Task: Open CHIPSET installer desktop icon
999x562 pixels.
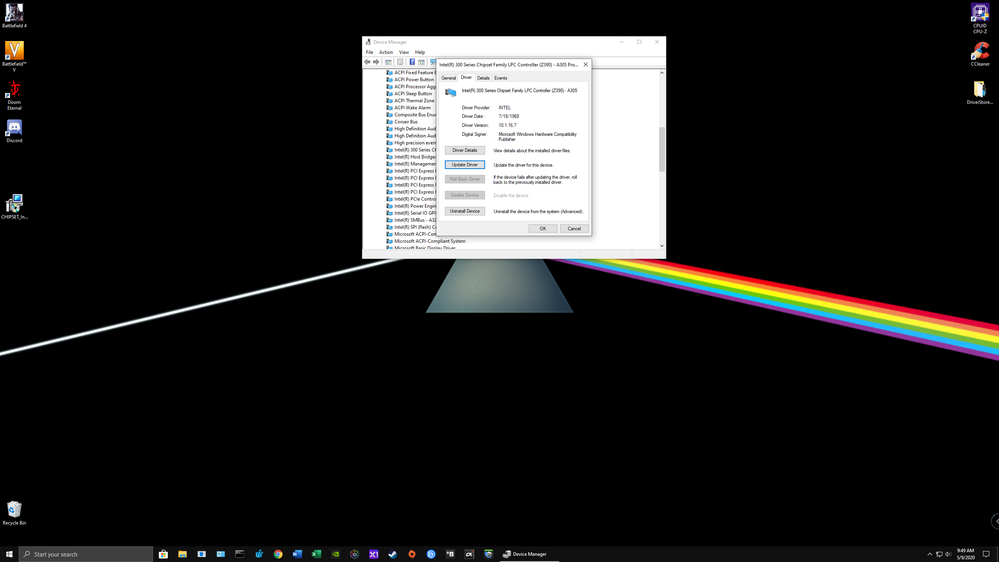Action: [14, 207]
